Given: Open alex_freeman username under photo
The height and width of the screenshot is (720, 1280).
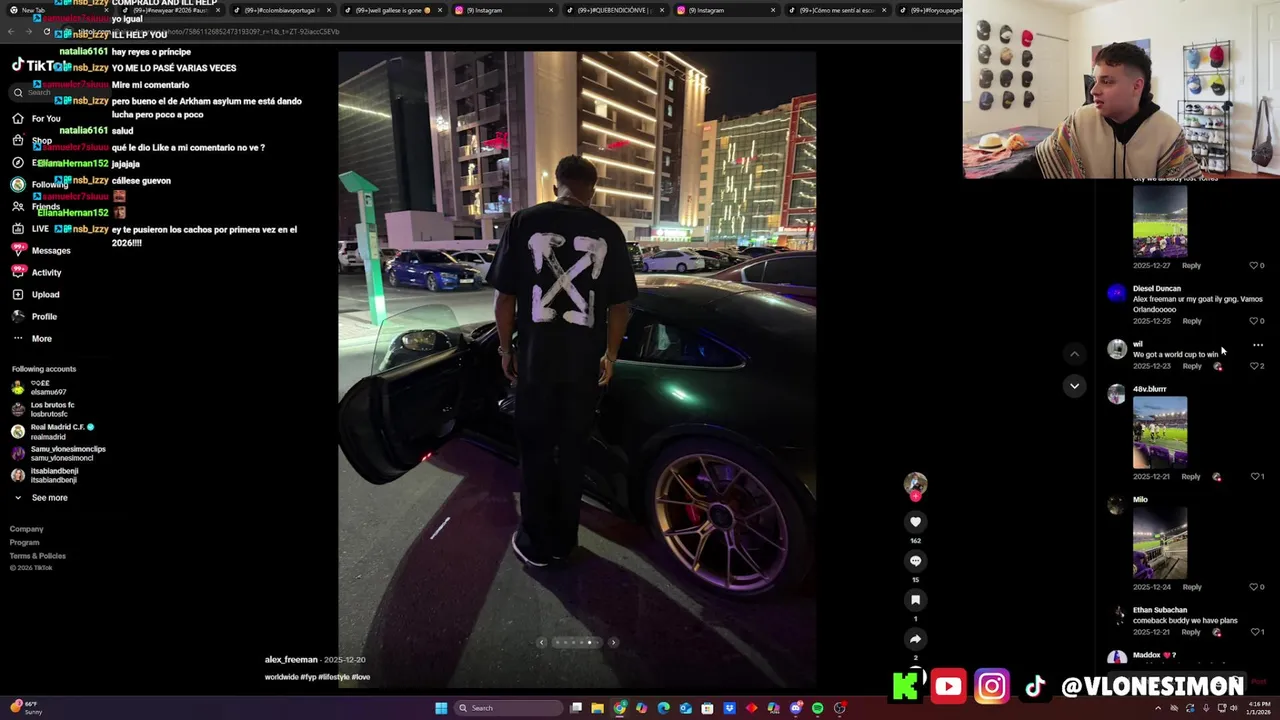Looking at the screenshot, I should (291, 660).
